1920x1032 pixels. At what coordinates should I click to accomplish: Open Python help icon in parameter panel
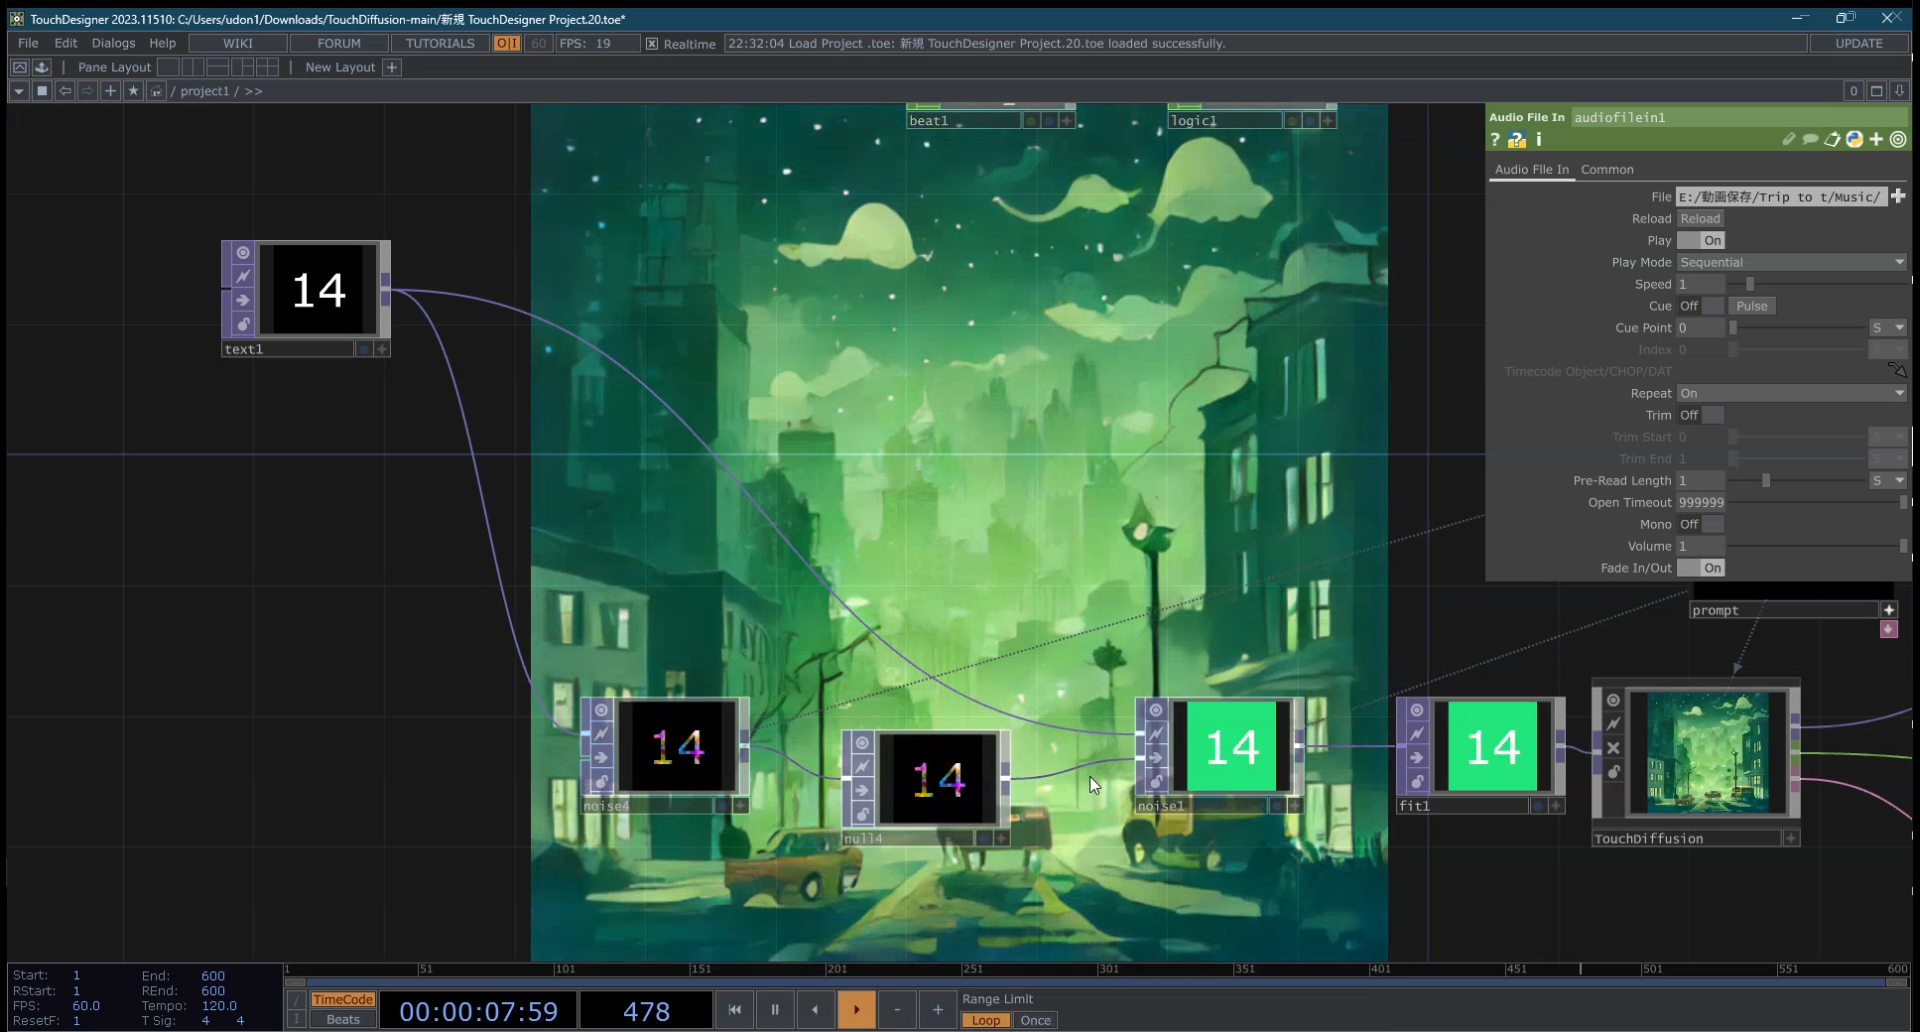tap(1517, 140)
